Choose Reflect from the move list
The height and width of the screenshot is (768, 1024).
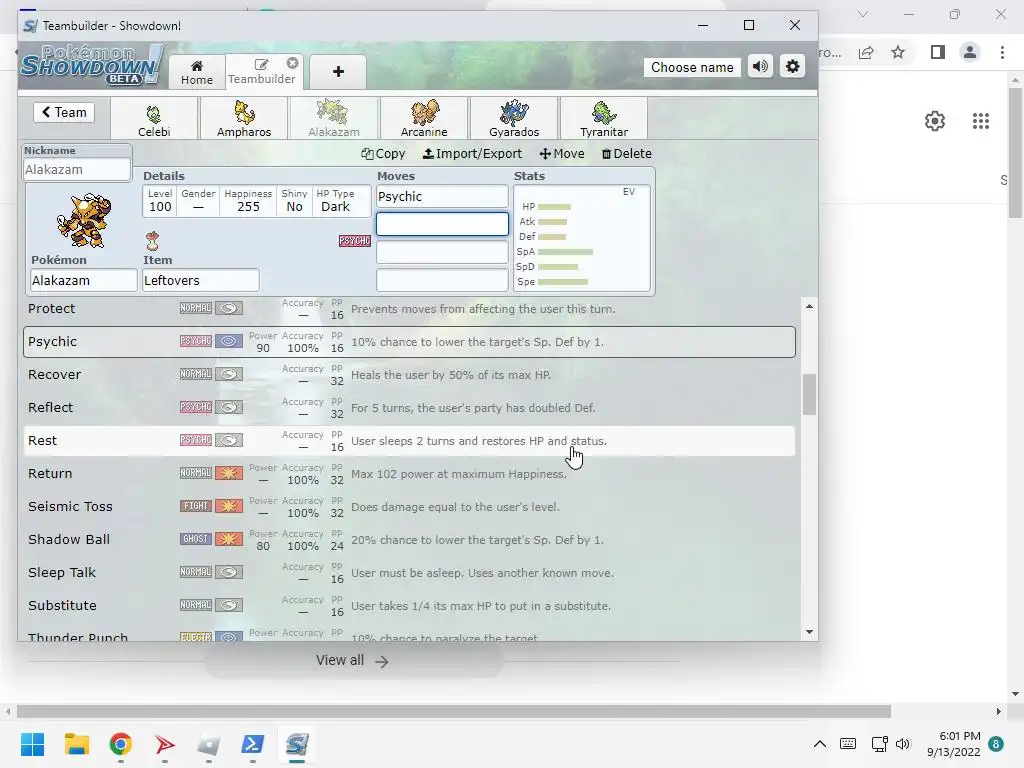tap(409, 408)
